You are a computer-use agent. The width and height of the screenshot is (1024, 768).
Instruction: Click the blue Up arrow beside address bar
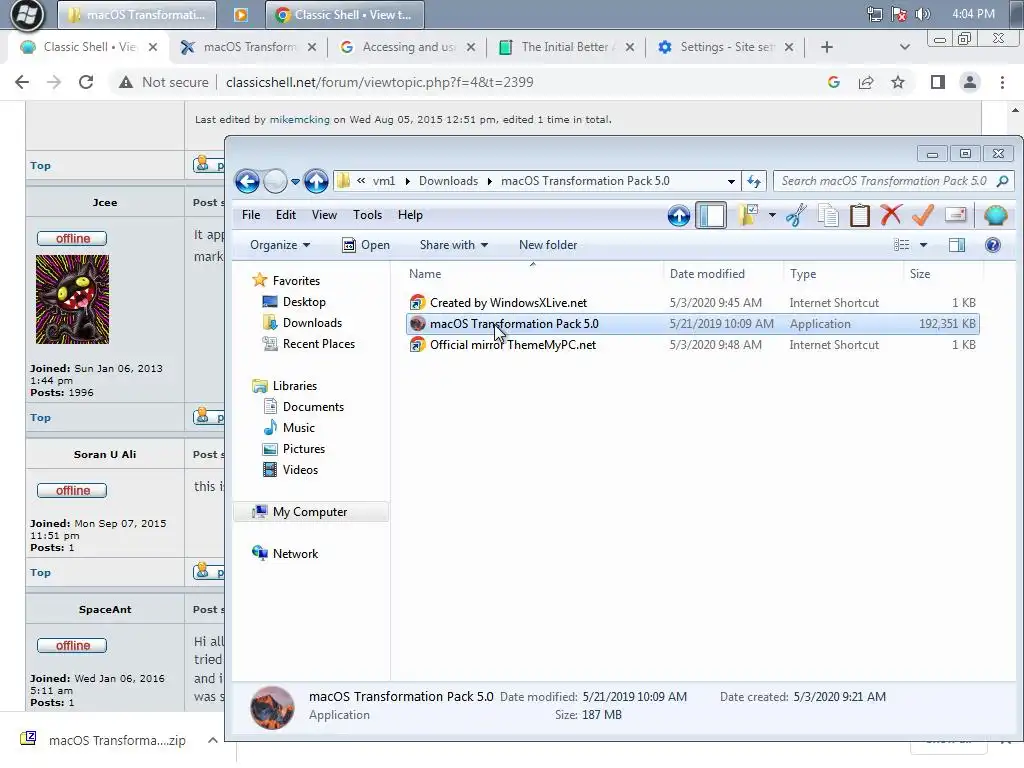[x=316, y=181]
